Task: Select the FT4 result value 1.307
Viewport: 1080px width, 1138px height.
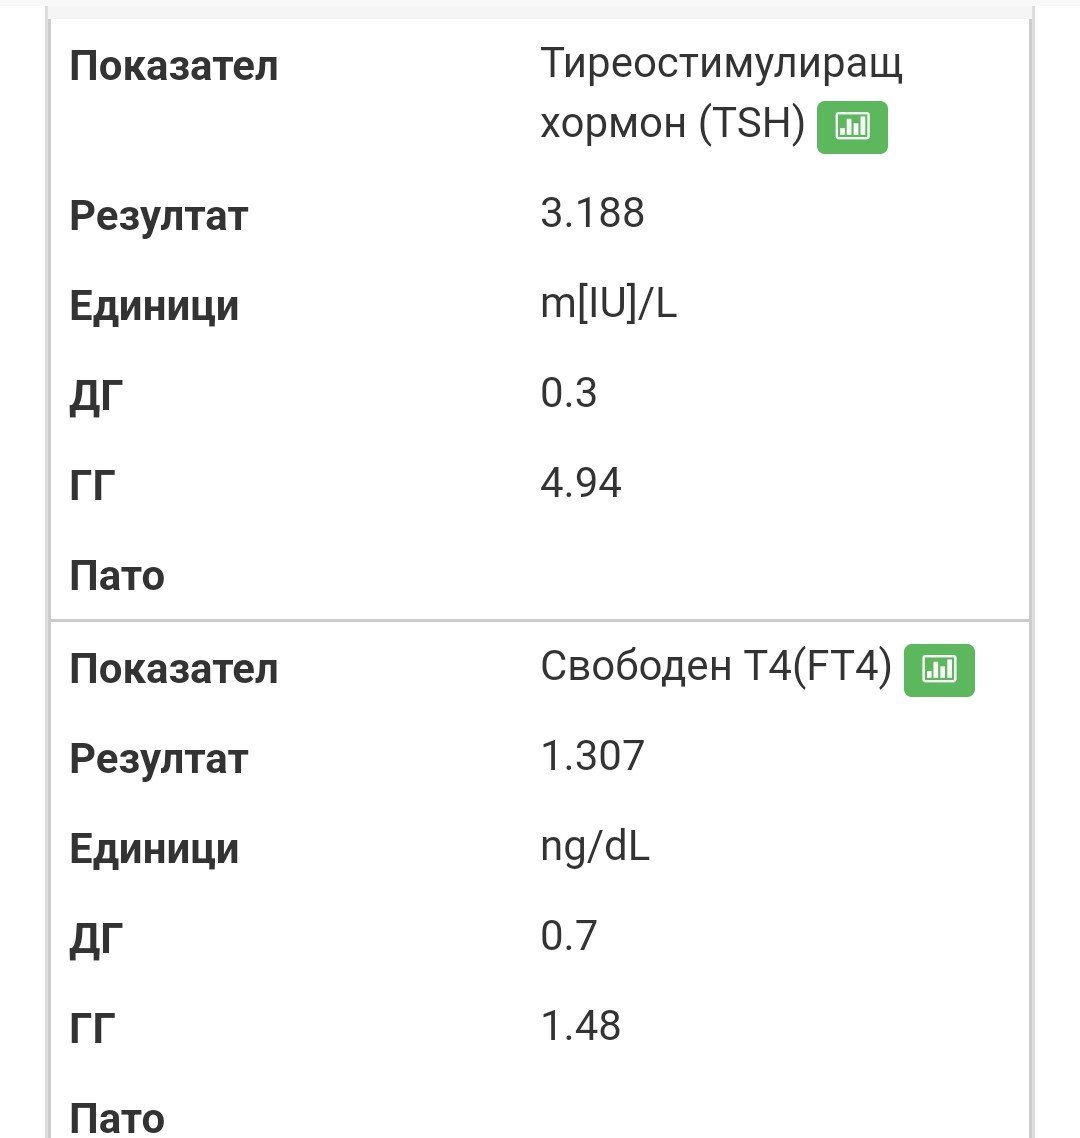Action: point(592,756)
